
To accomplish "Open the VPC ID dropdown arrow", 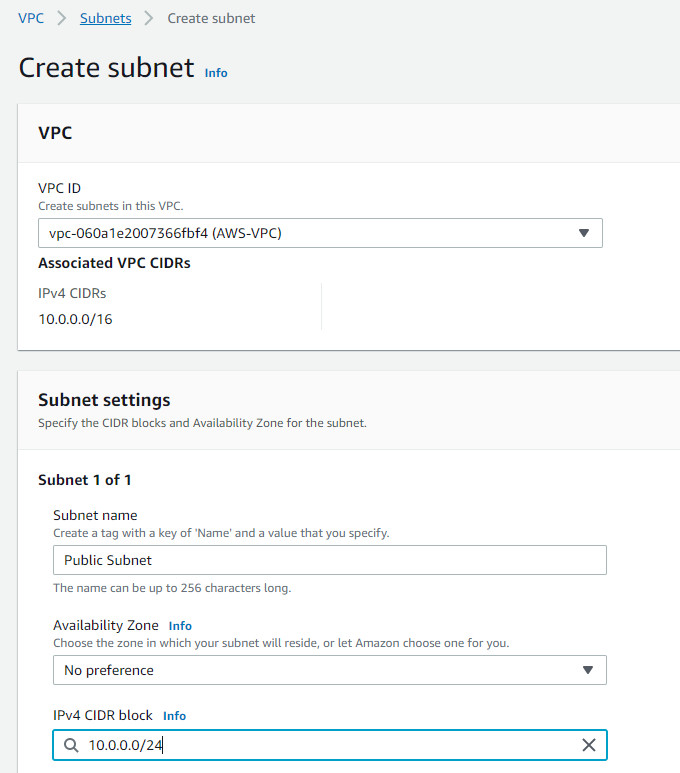I will pos(584,233).
